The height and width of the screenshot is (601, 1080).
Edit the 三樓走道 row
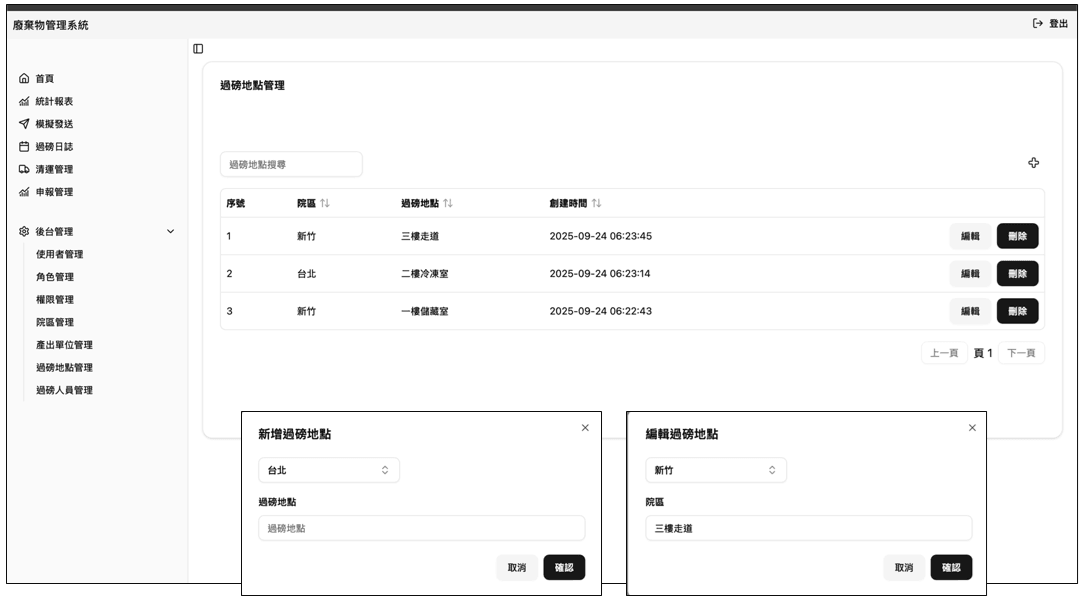(970, 236)
